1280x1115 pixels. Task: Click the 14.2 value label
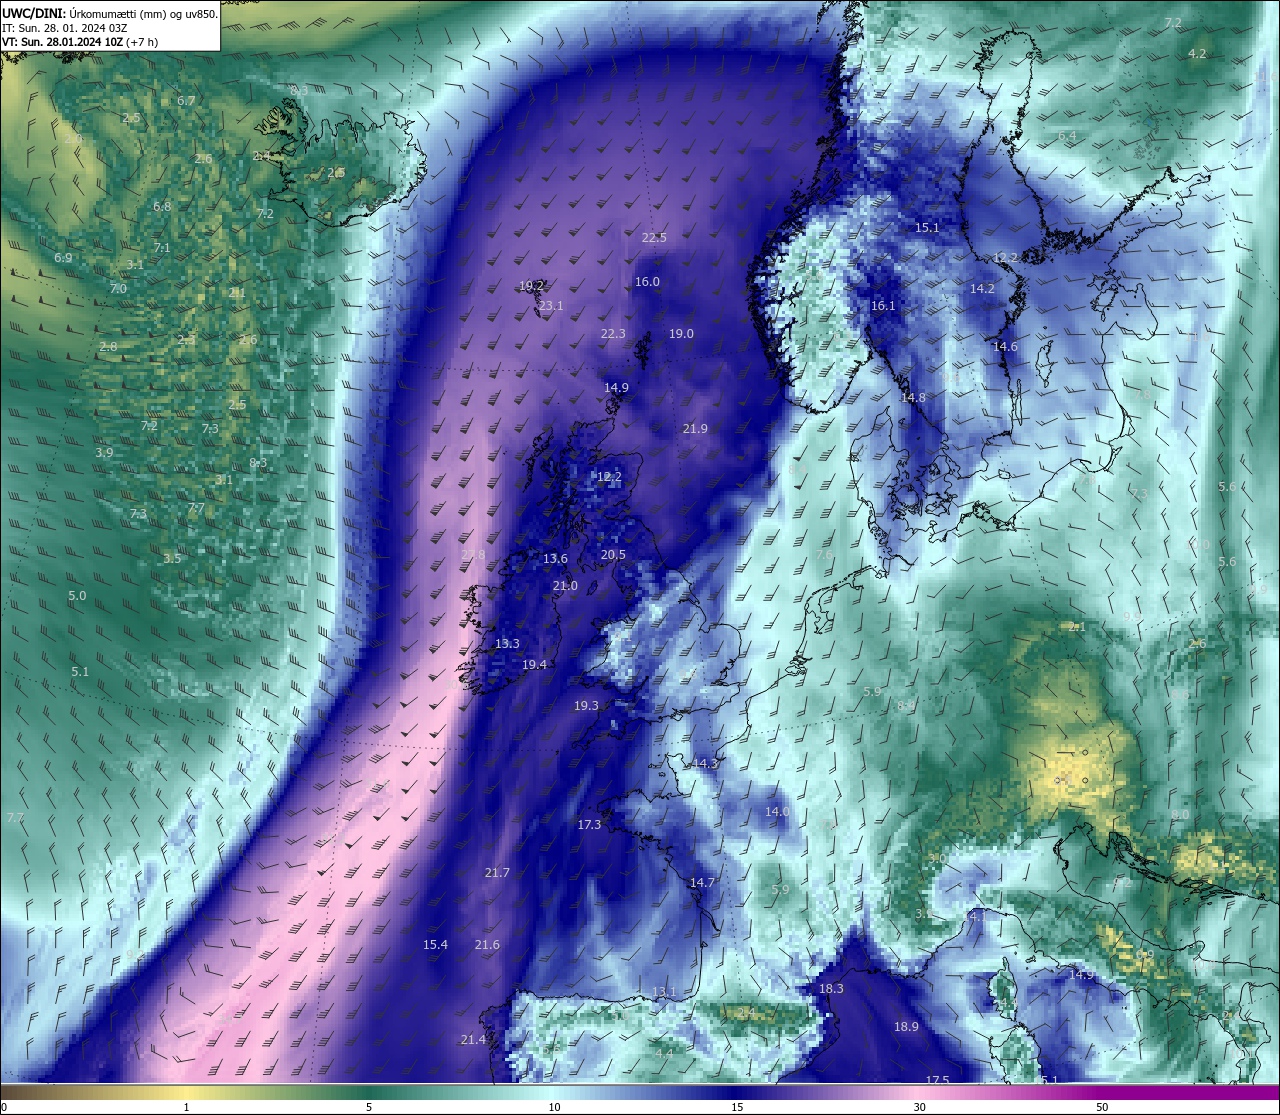point(982,289)
